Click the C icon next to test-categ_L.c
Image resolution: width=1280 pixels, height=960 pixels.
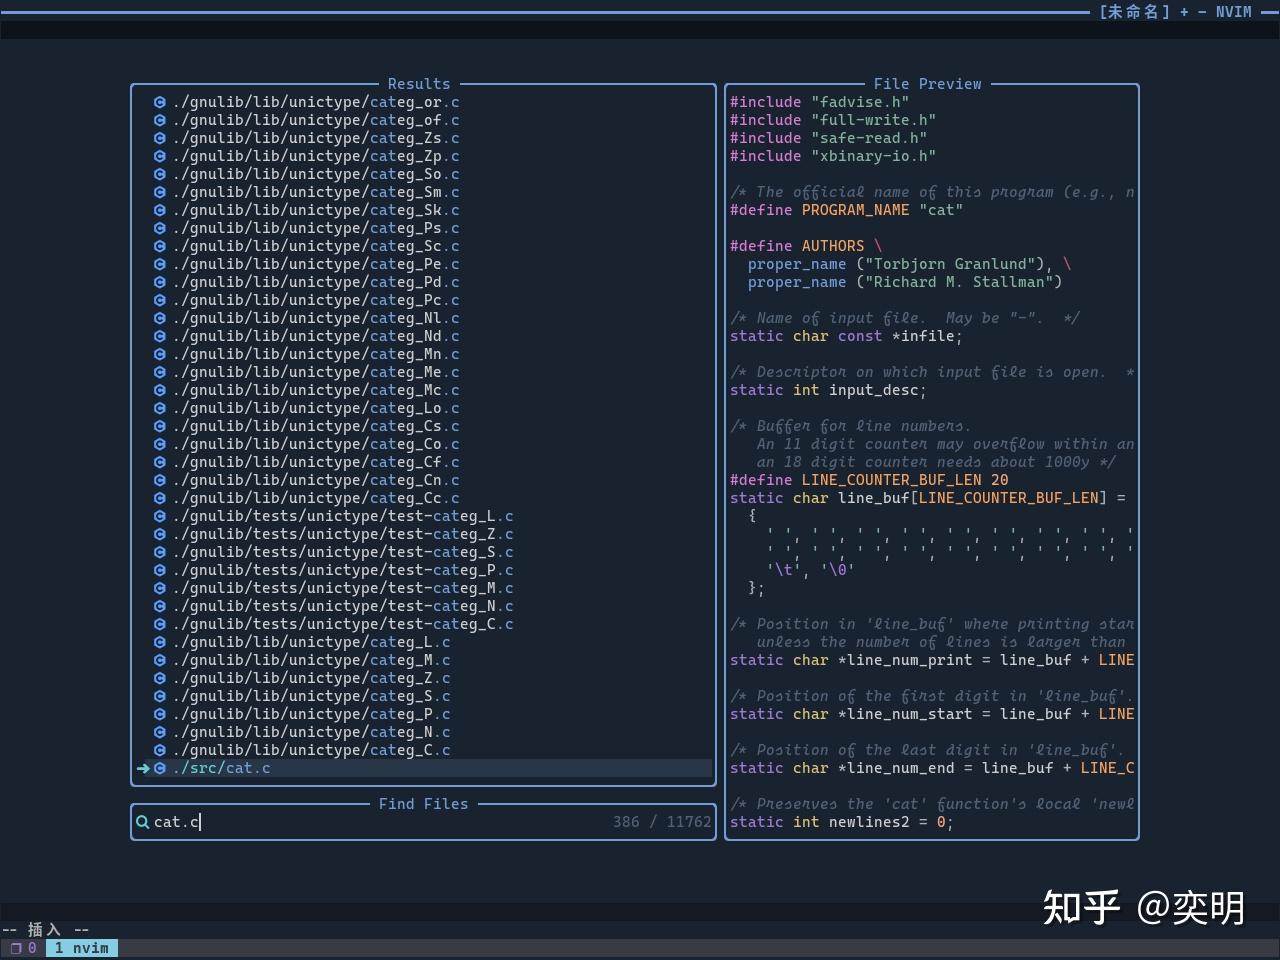point(160,516)
